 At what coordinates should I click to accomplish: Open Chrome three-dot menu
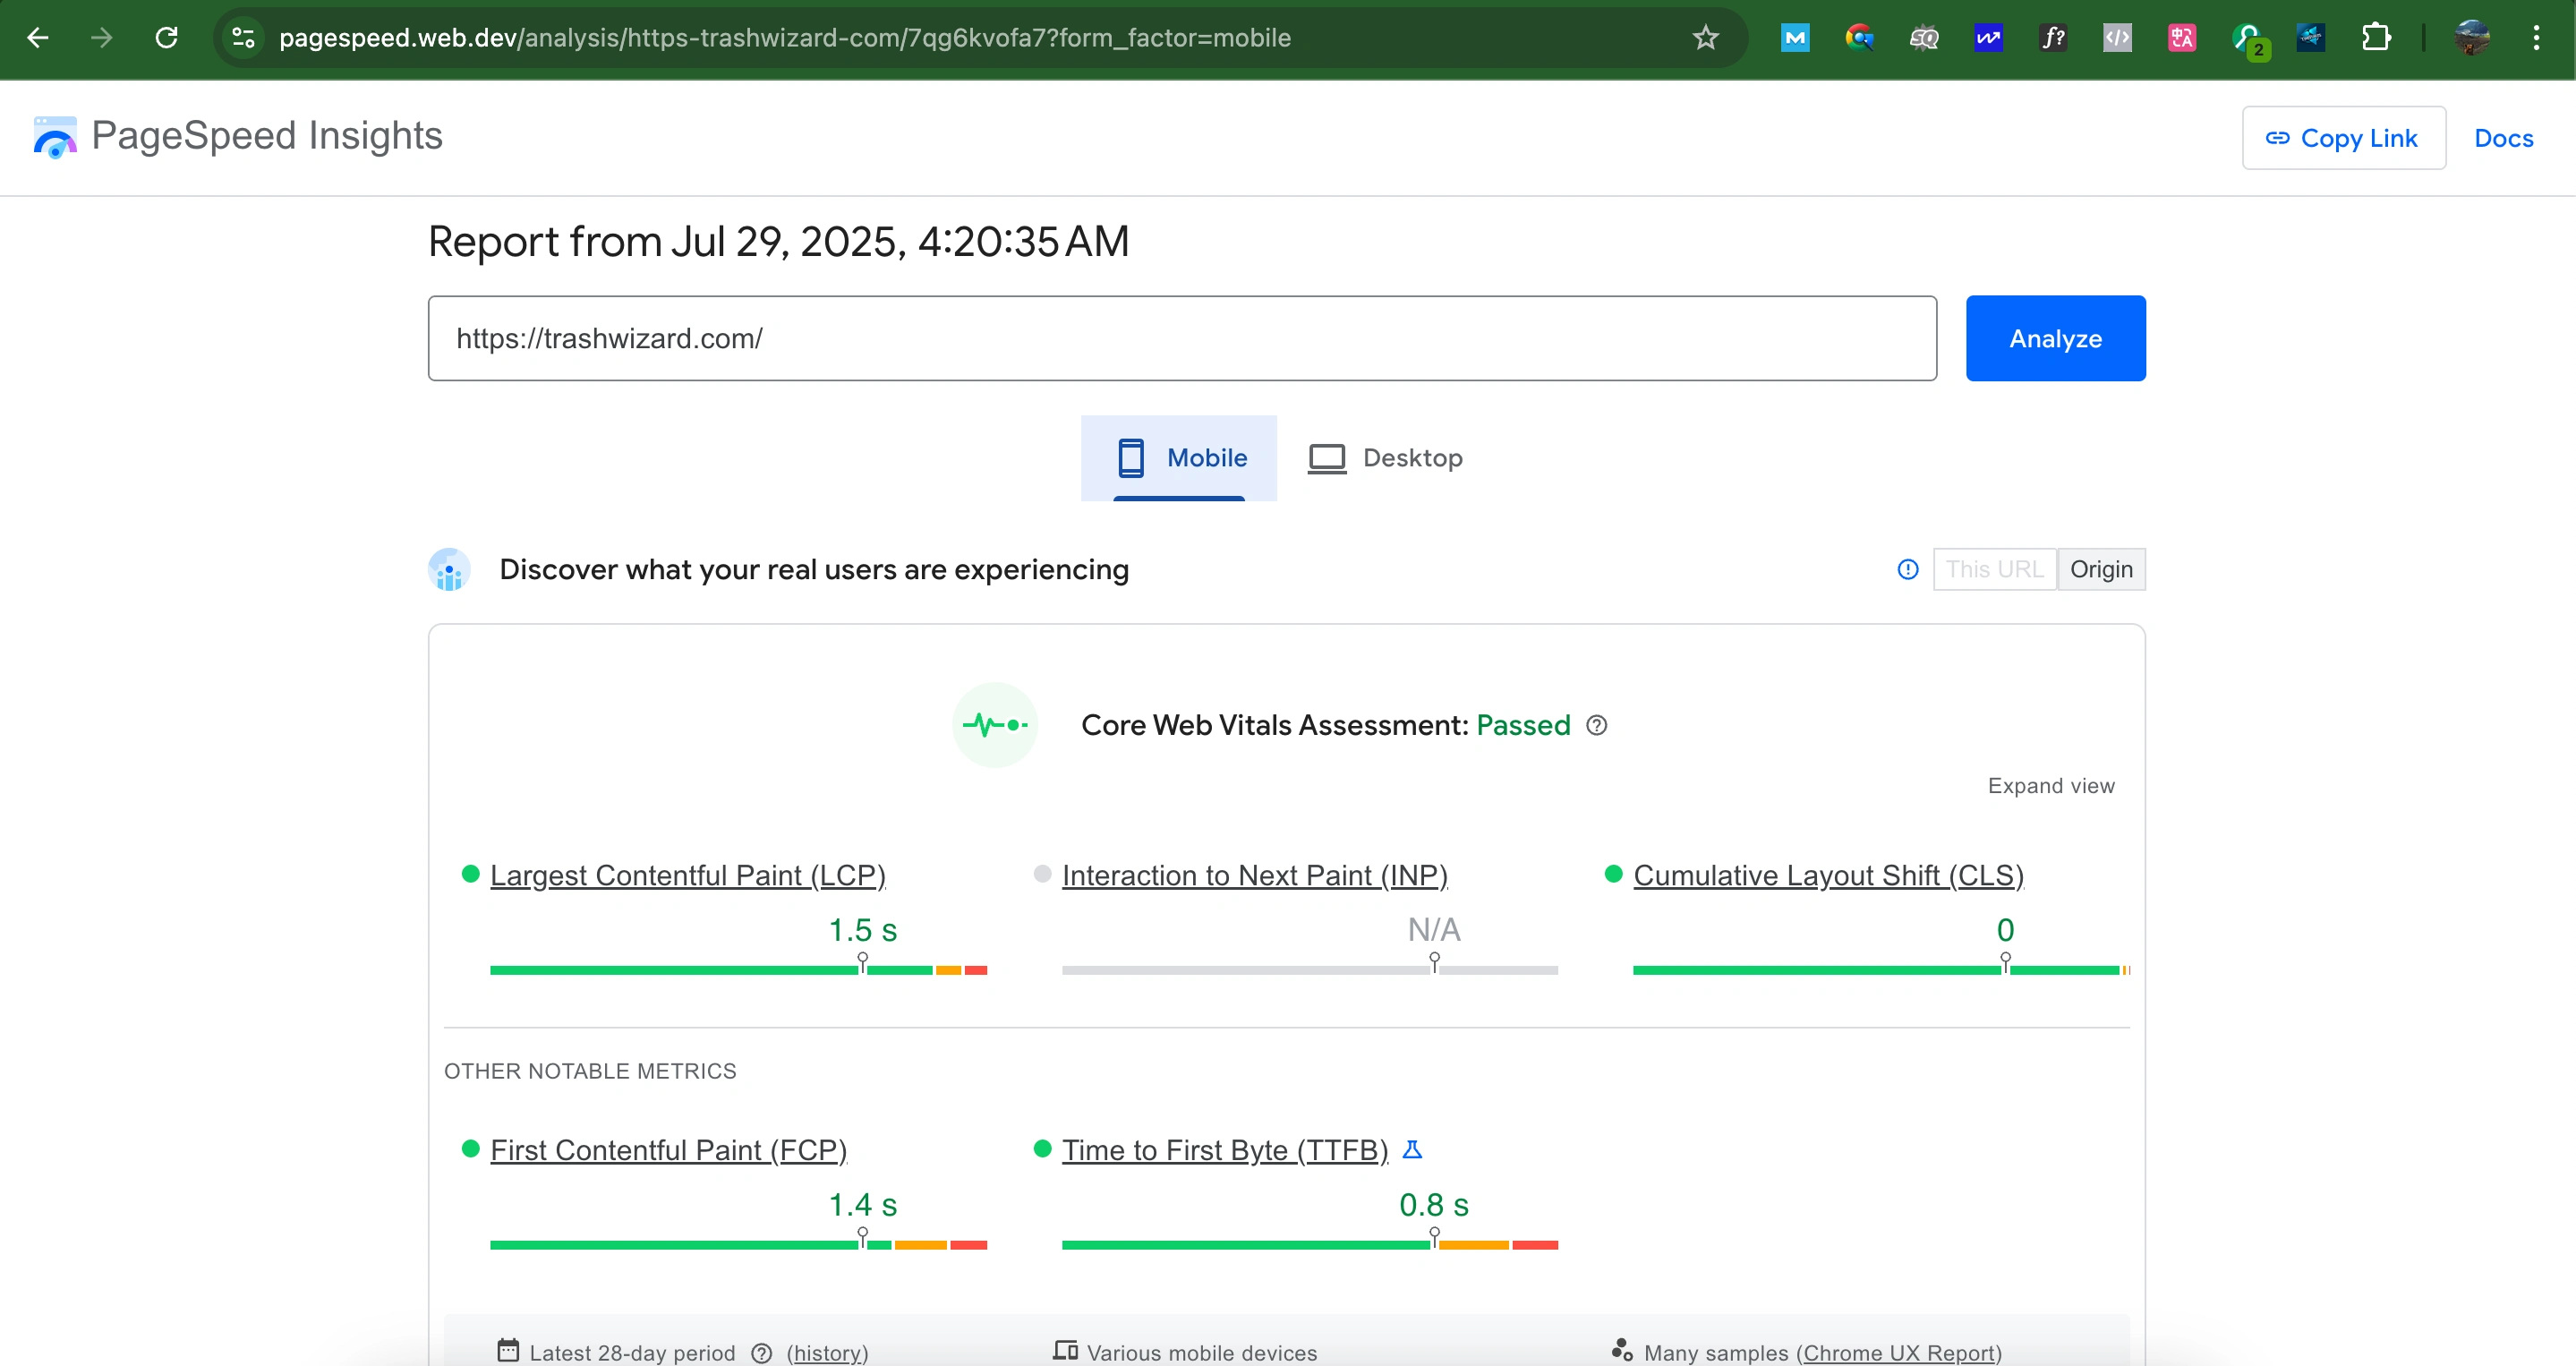click(2536, 38)
